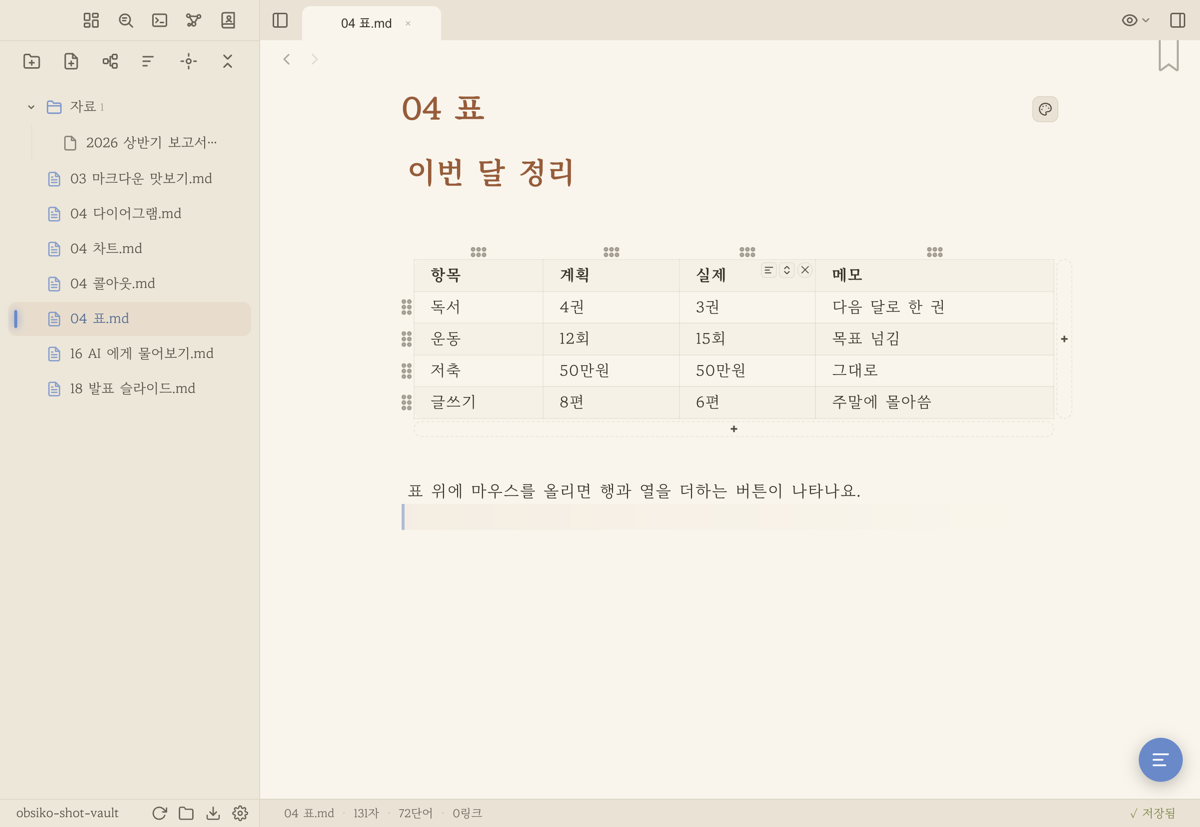
Task: Toggle the right sidebar panel
Action: point(1177,20)
